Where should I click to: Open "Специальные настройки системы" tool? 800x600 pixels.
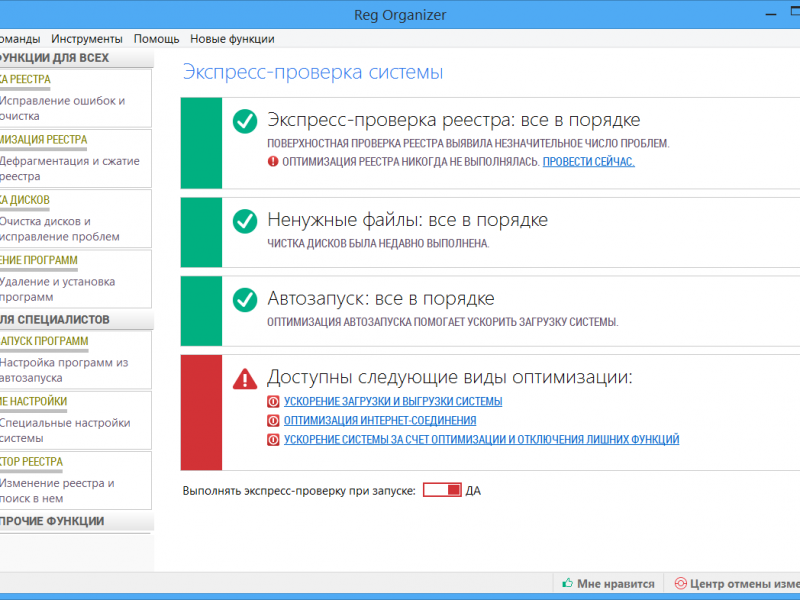pos(76,420)
